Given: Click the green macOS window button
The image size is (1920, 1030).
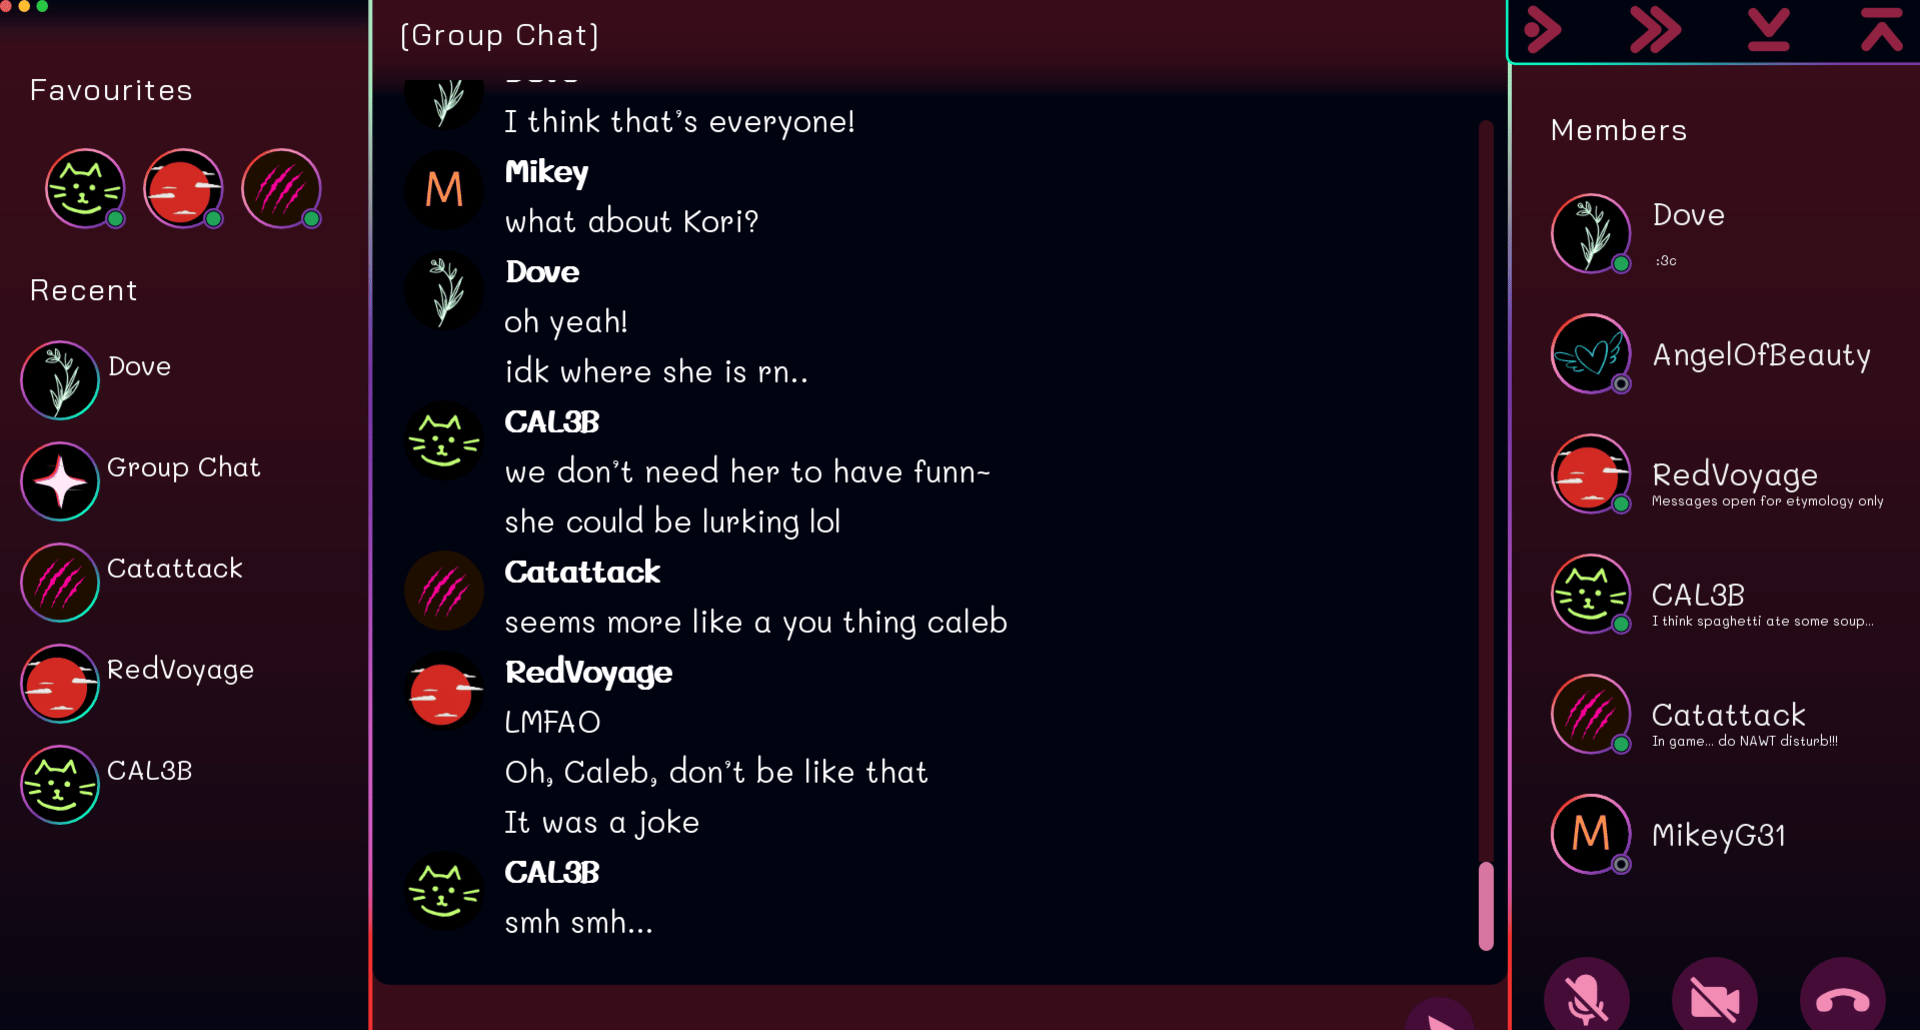Looking at the screenshot, I should [42, 6].
